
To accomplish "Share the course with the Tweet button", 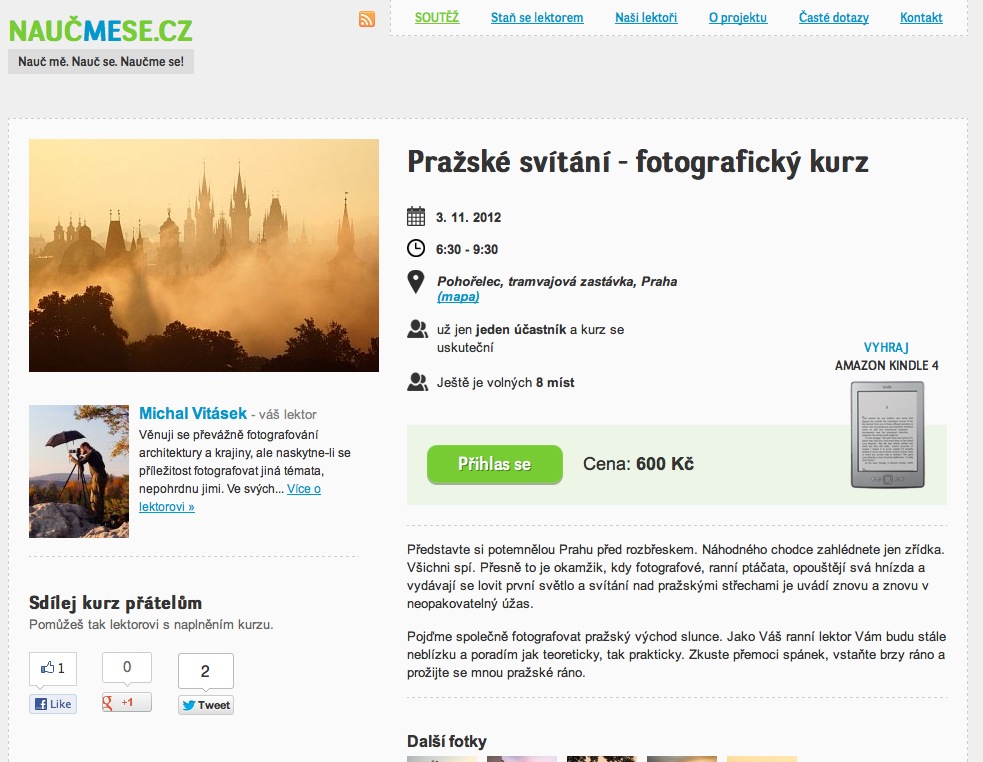I will [x=206, y=705].
